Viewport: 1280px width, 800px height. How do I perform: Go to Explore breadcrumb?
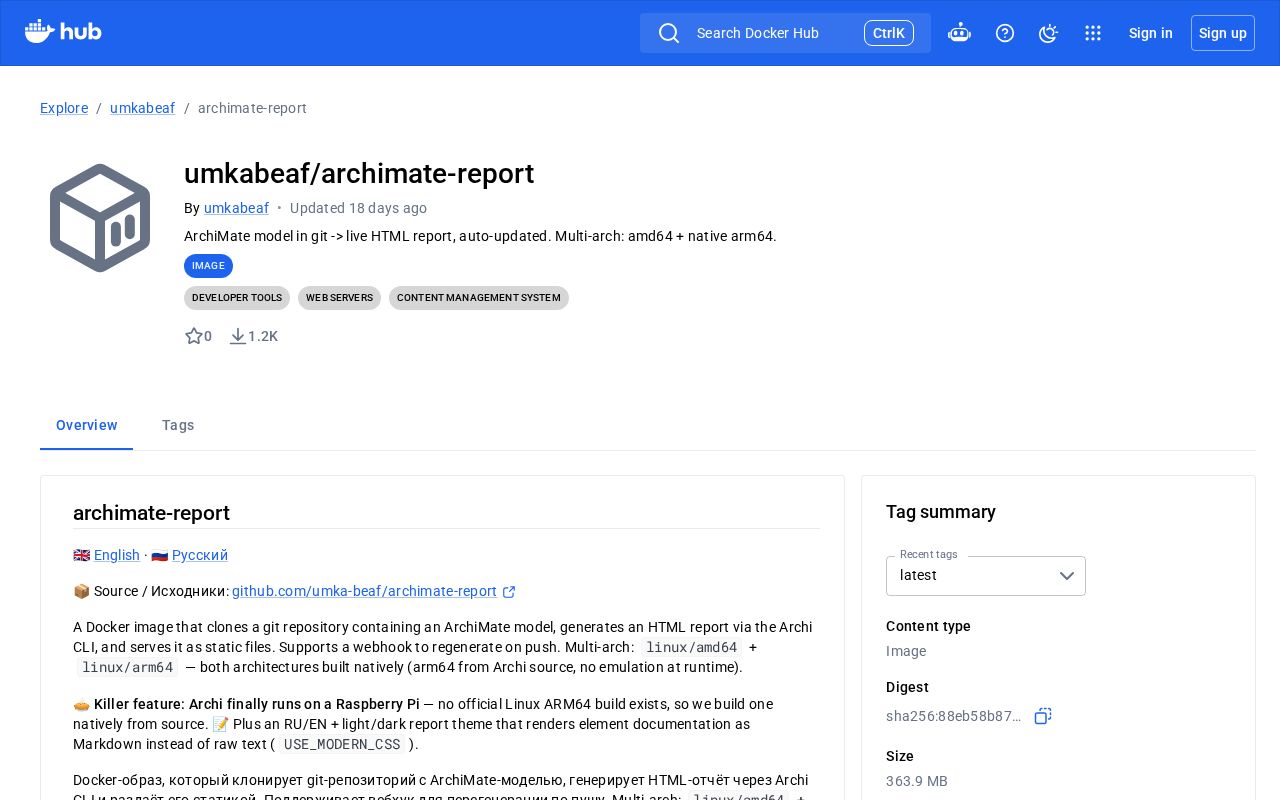click(x=64, y=108)
